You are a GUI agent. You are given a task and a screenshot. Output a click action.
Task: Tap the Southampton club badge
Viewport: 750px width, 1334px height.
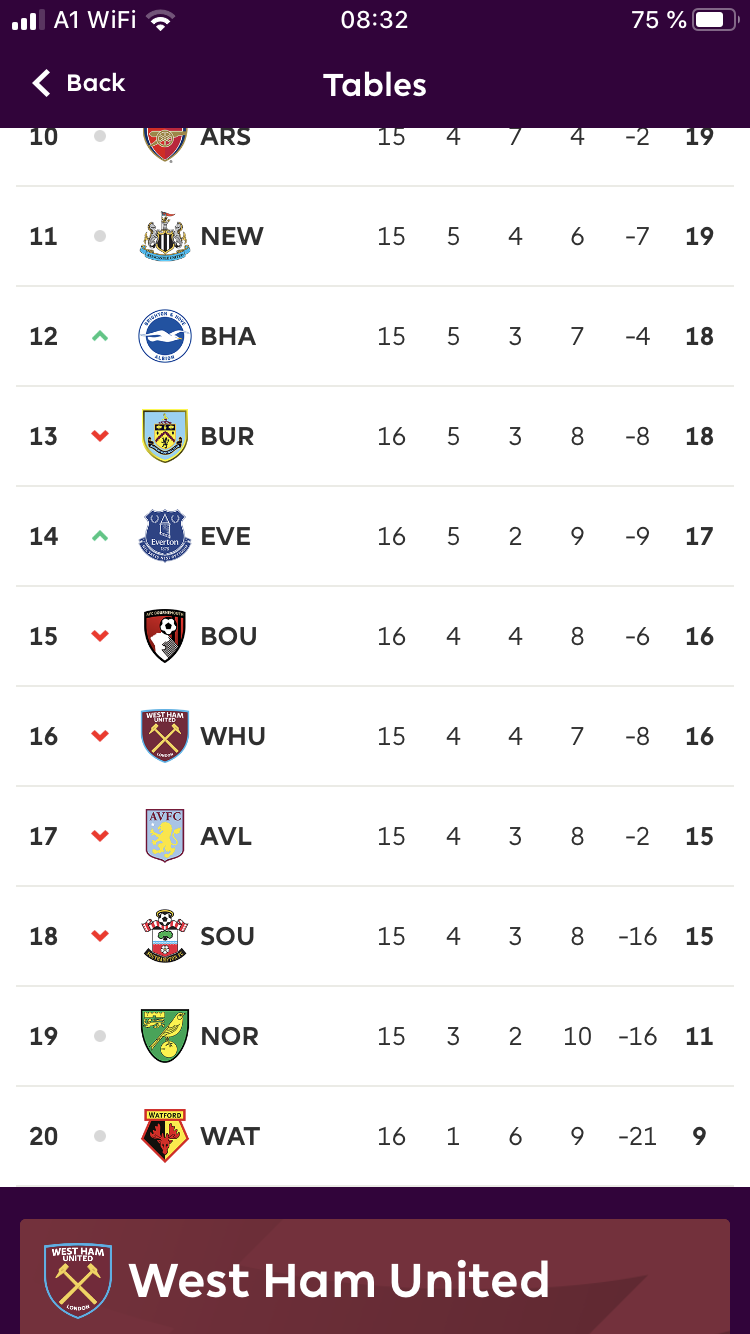(x=165, y=936)
